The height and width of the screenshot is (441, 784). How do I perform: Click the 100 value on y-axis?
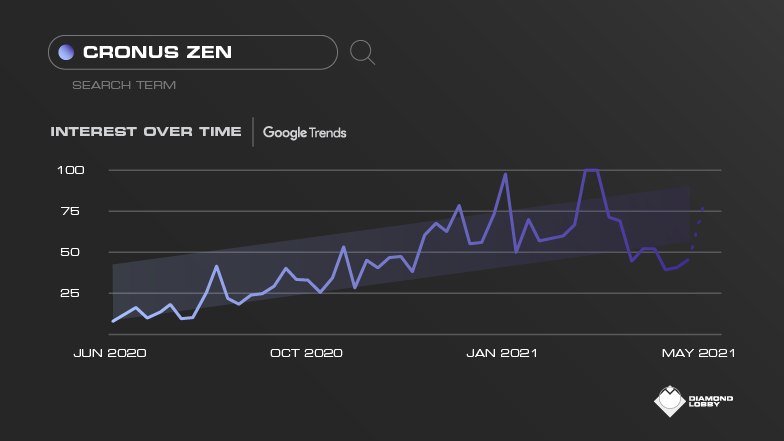70,170
